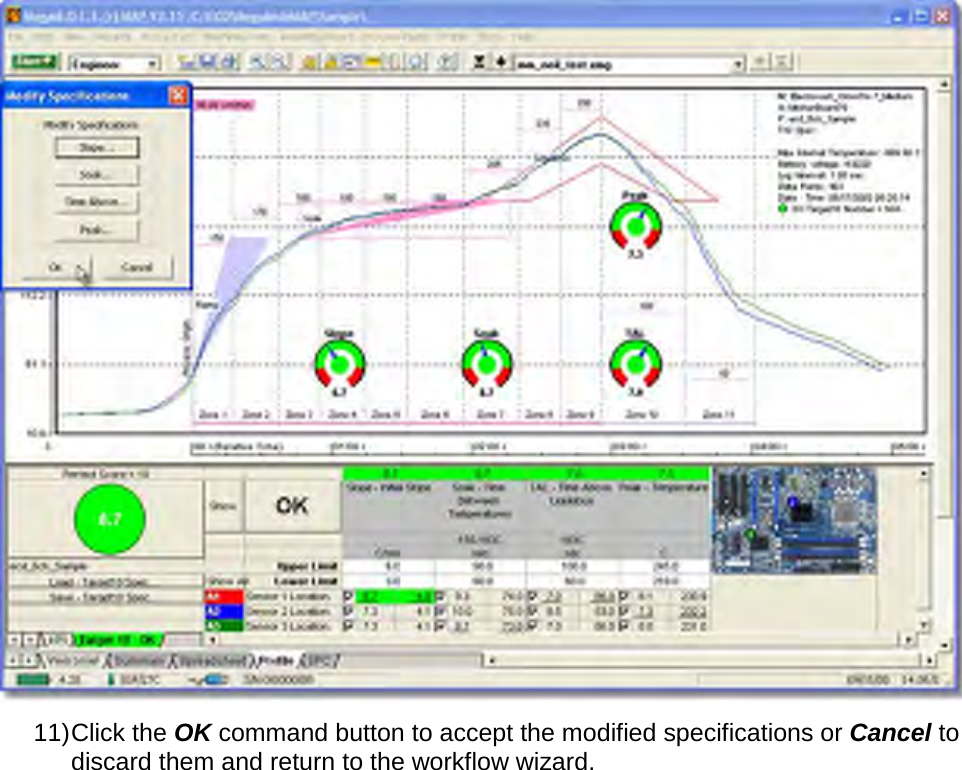Click the data panel scrollbar down arrow
Screen dimensions: 962x770
coord(923,625)
